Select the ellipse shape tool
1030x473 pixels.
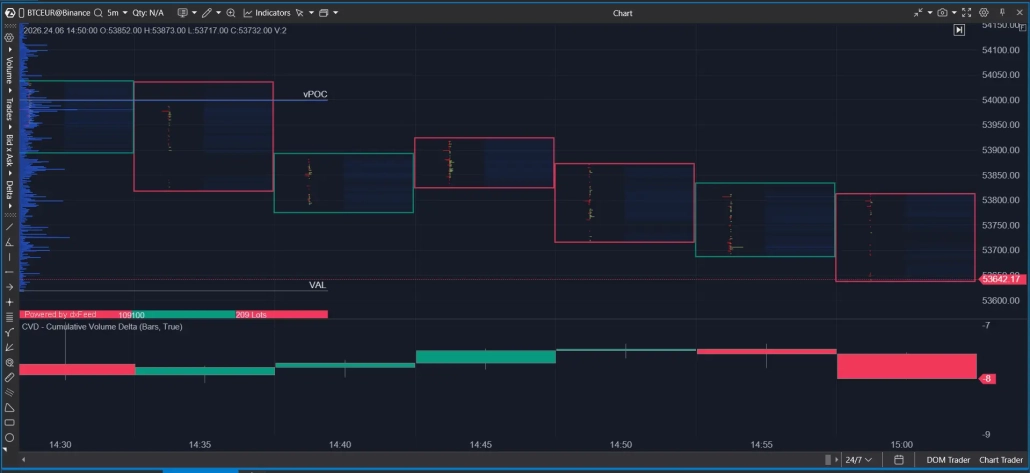pyautogui.click(x=9, y=438)
